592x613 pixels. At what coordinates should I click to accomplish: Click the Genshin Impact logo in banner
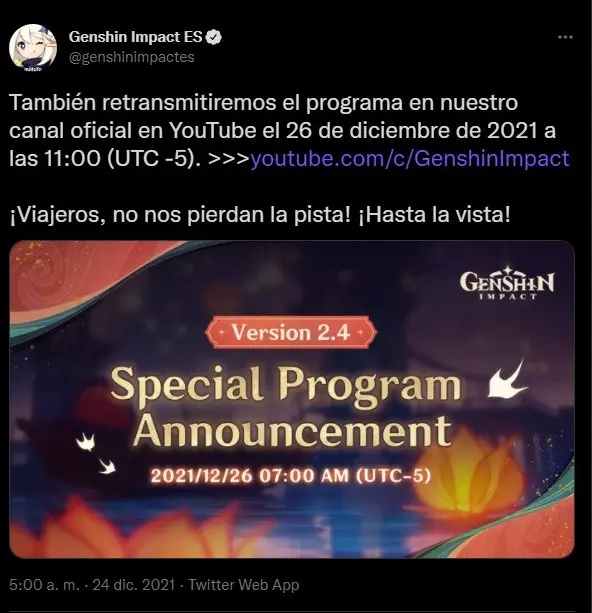click(x=507, y=283)
